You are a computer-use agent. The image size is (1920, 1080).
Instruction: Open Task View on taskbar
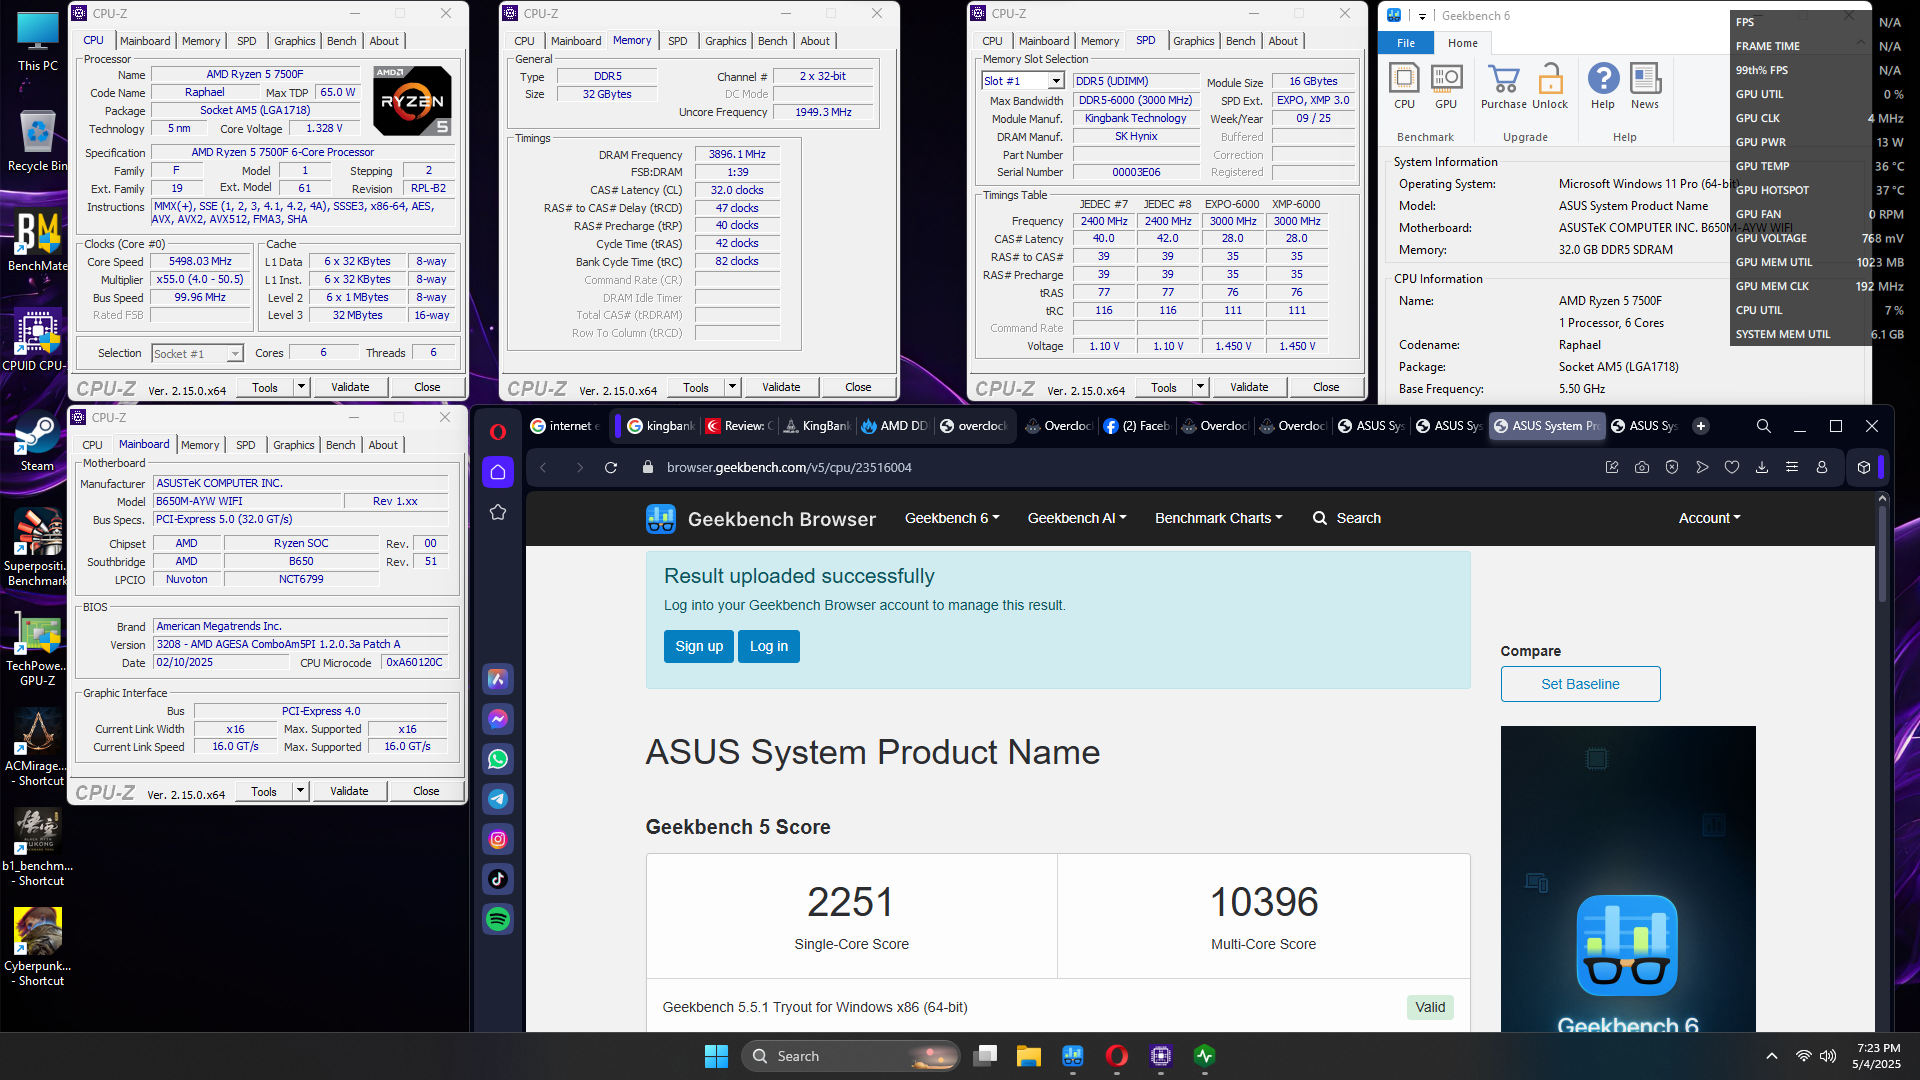click(985, 1056)
